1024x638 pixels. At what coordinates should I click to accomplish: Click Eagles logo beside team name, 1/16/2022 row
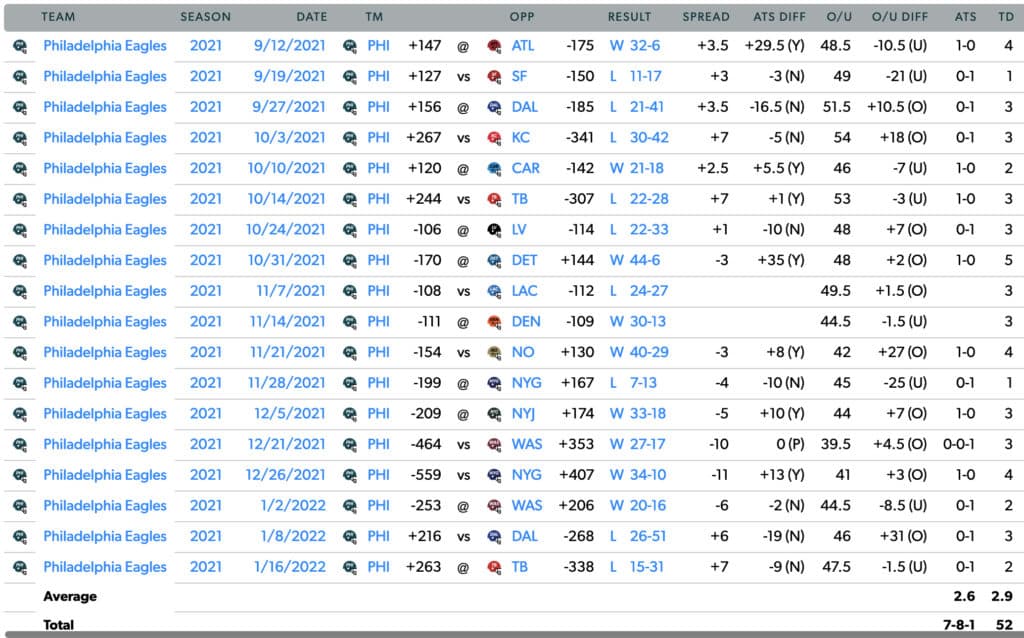click(20, 567)
